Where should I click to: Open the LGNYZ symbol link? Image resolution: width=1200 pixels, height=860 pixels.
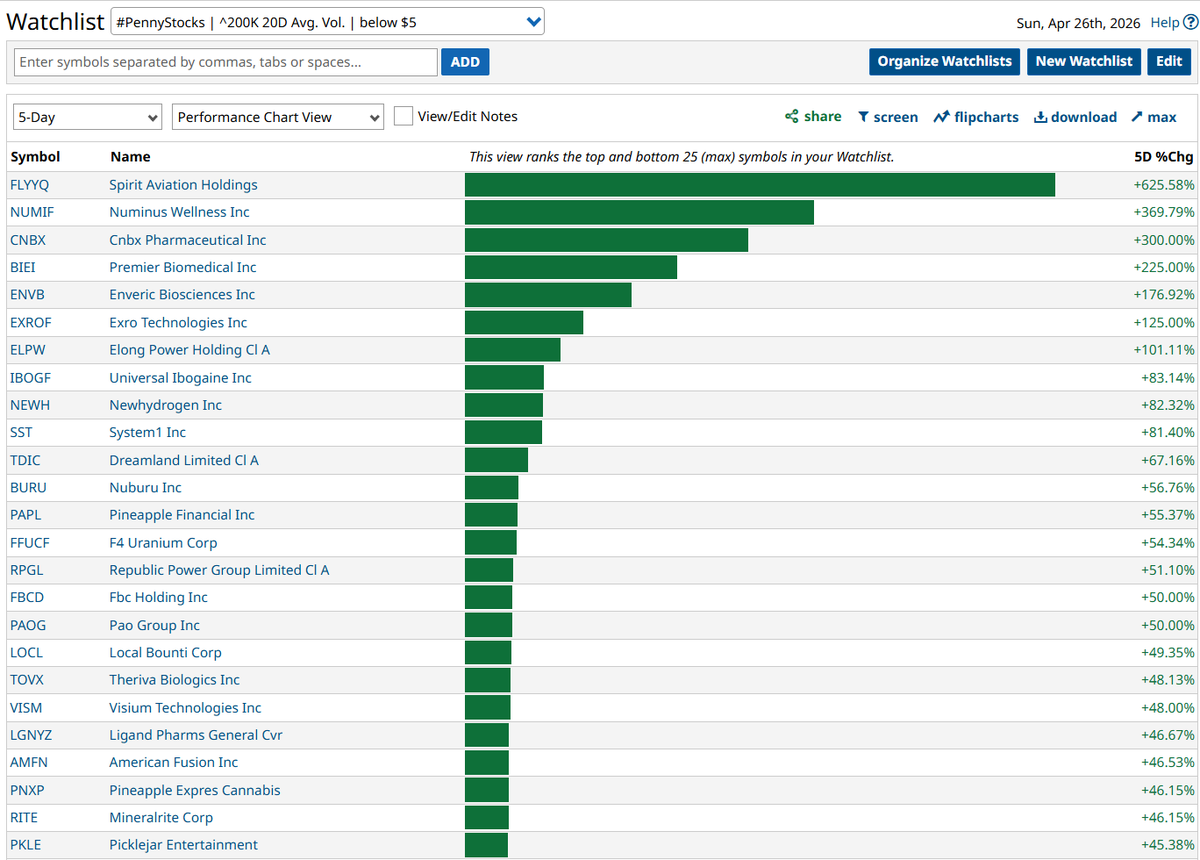(x=31, y=735)
